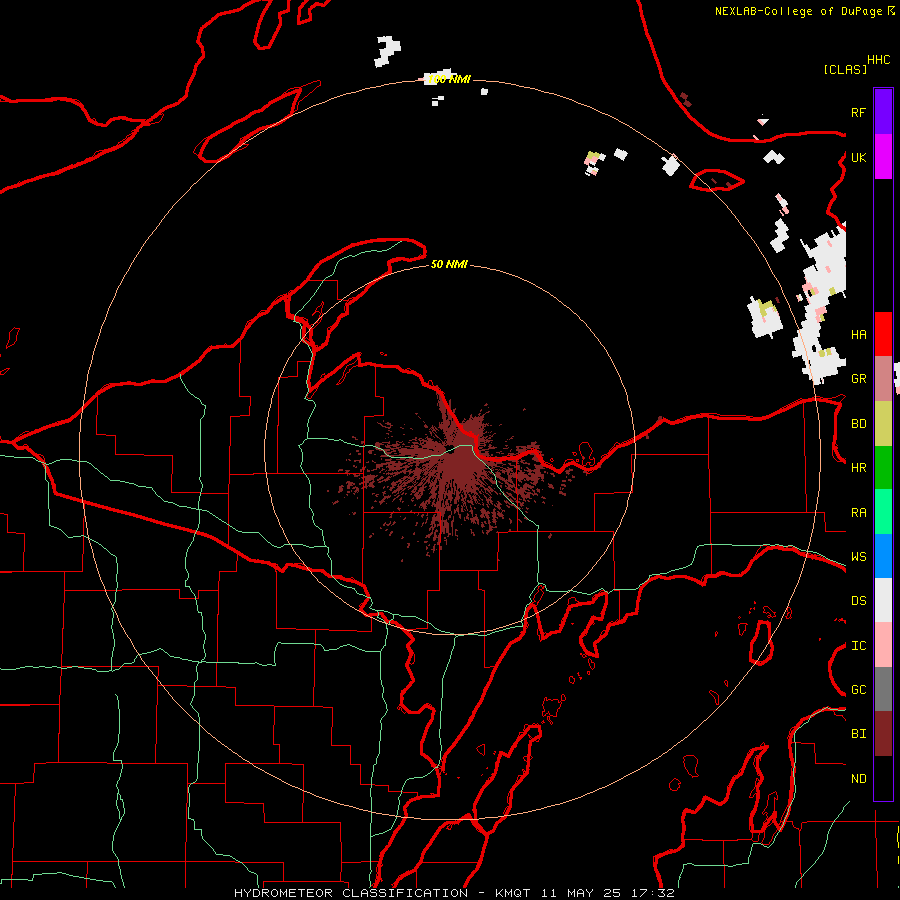Click the yellow BD legend color swatch
900x900 pixels.
883,424
